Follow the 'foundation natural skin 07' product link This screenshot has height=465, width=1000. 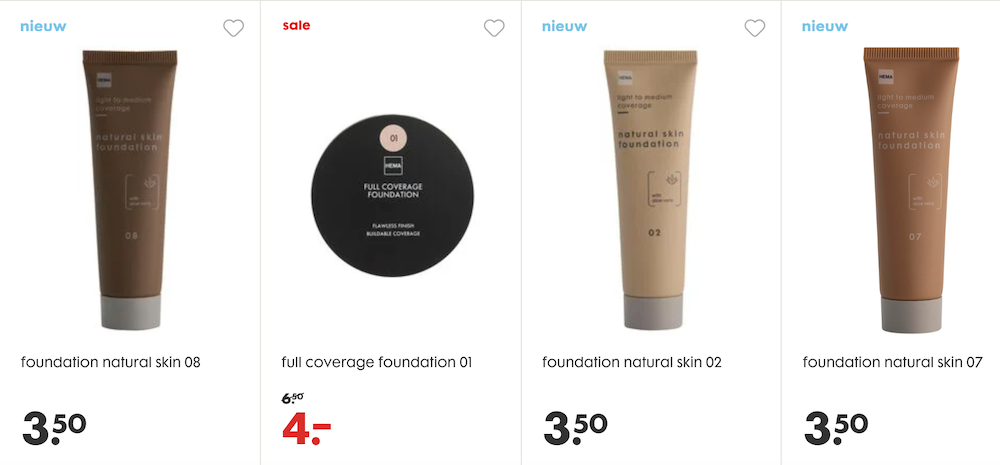pos(893,362)
